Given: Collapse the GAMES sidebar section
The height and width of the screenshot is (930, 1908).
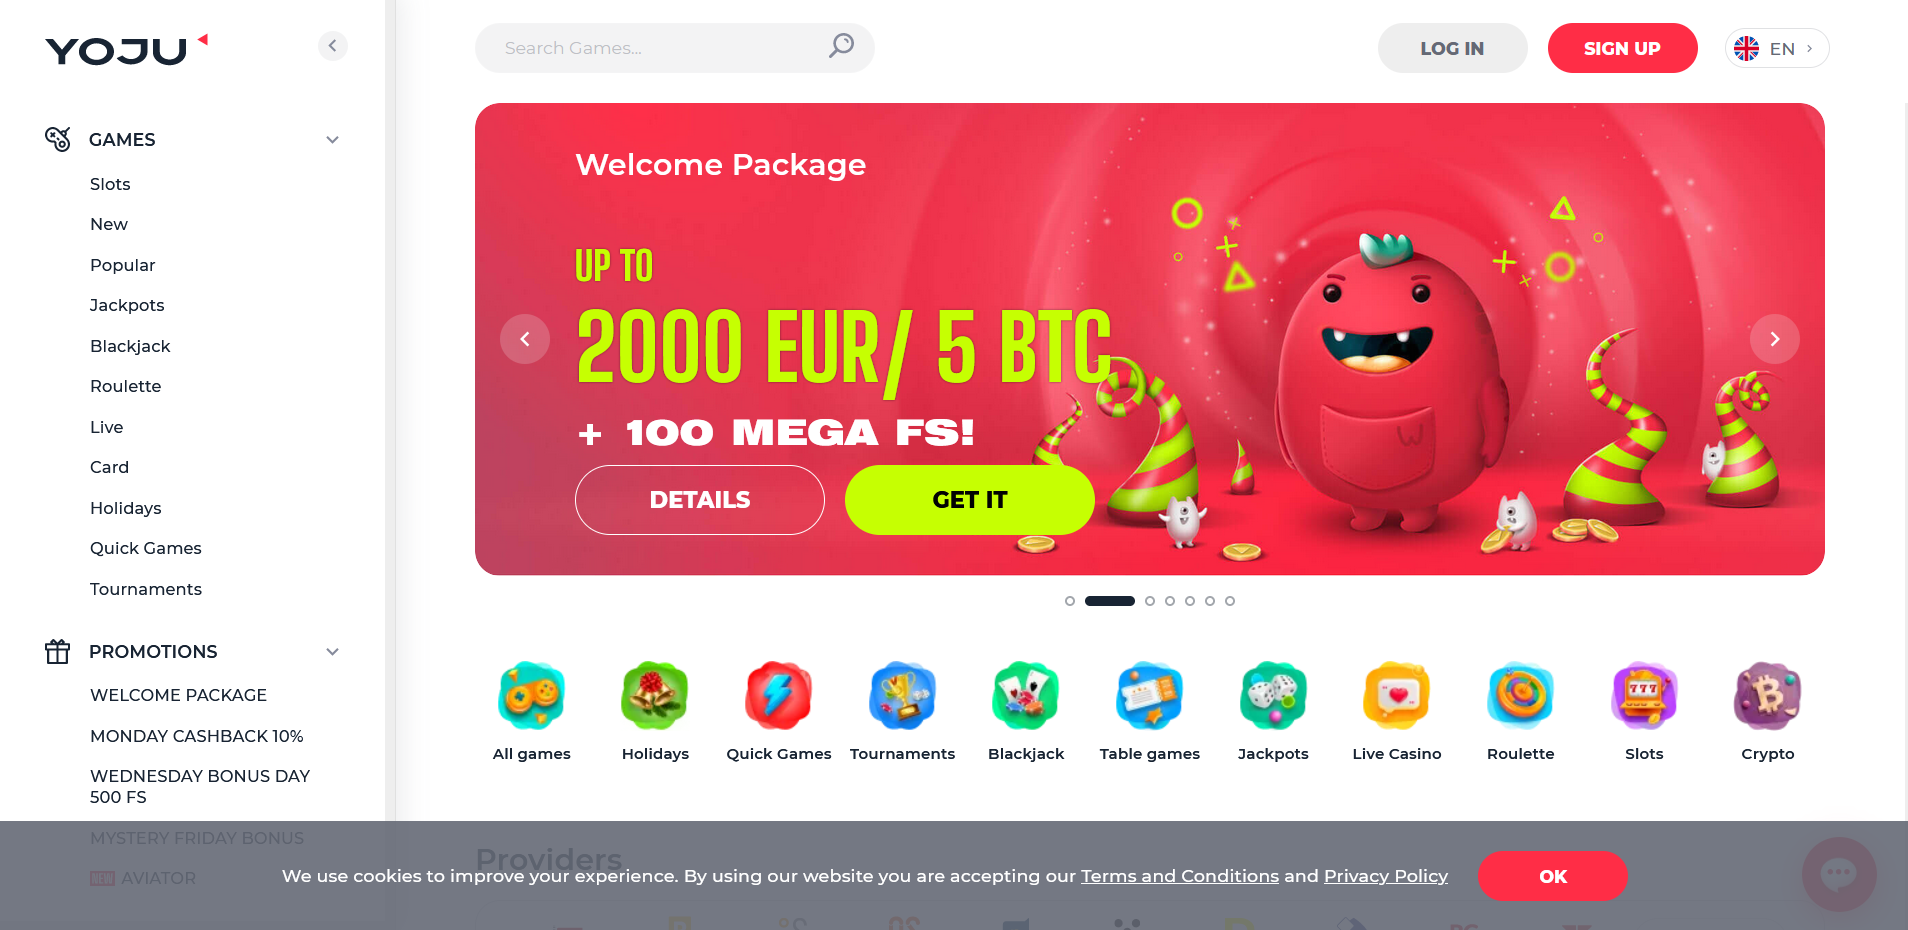Looking at the screenshot, I should point(332,140).
